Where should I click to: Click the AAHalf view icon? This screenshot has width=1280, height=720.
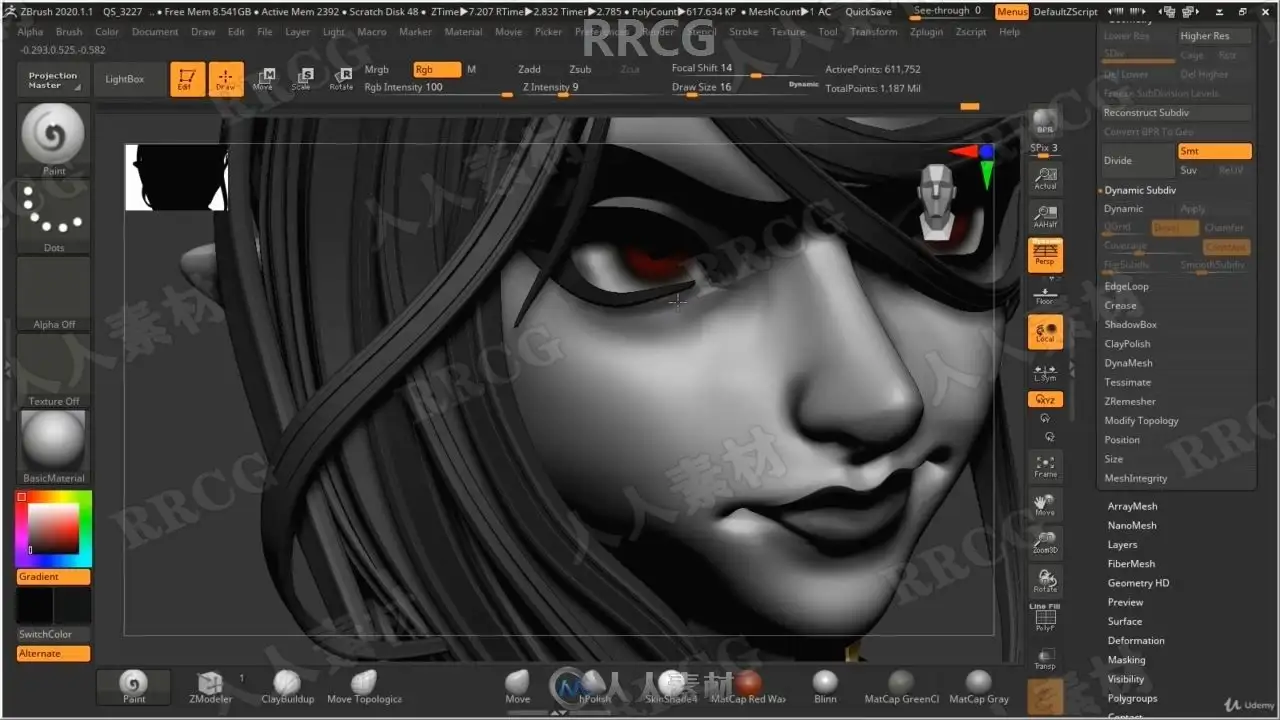pos(1045,216)
